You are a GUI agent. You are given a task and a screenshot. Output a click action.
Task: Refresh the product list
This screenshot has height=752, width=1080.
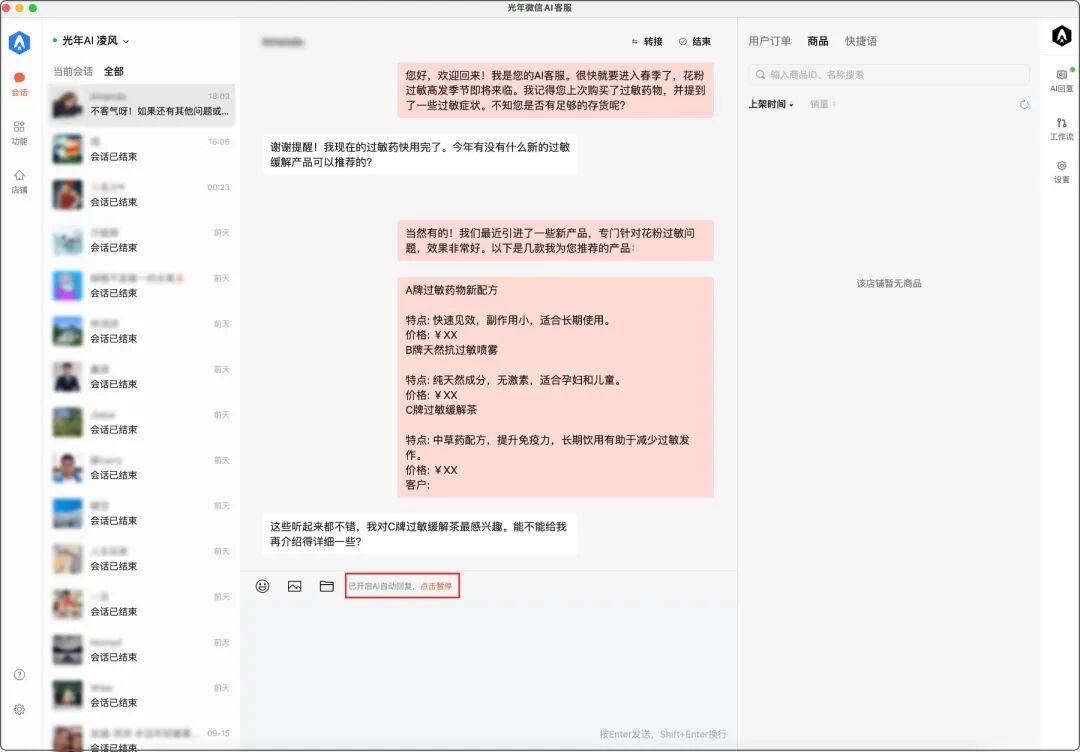[x=1024, y=105]
